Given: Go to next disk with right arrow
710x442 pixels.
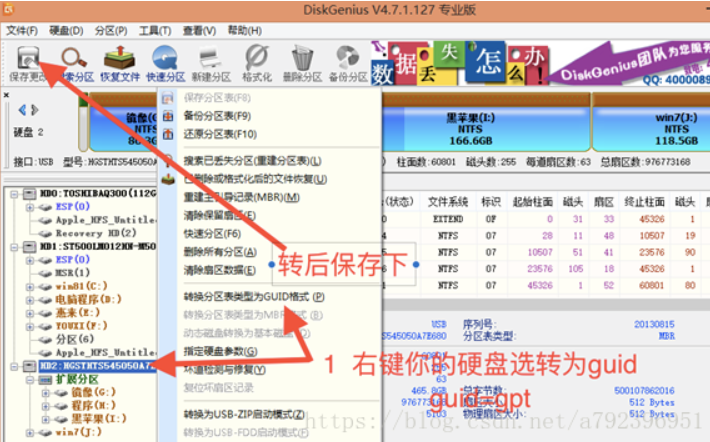Looking at the screenshot, I should pos(34,110).
